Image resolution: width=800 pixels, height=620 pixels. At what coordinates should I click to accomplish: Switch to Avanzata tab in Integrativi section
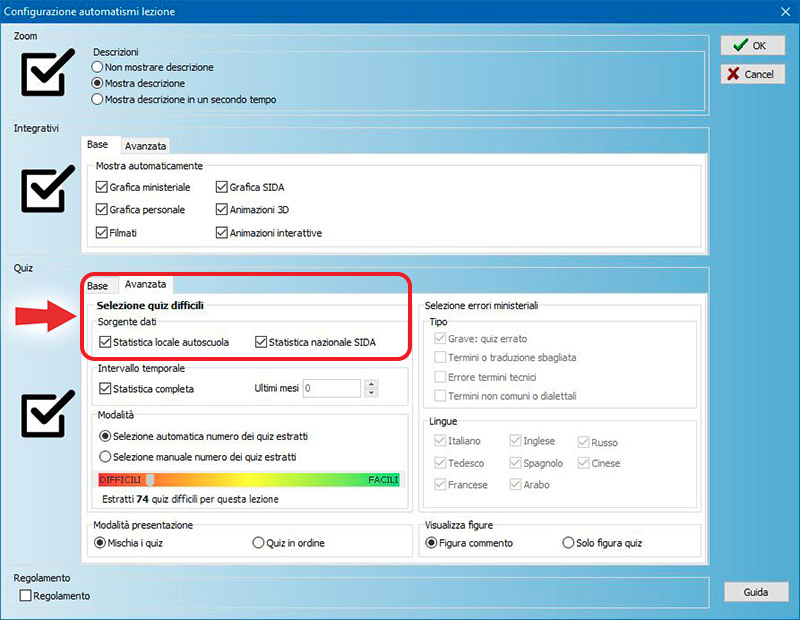coord(145,146)
